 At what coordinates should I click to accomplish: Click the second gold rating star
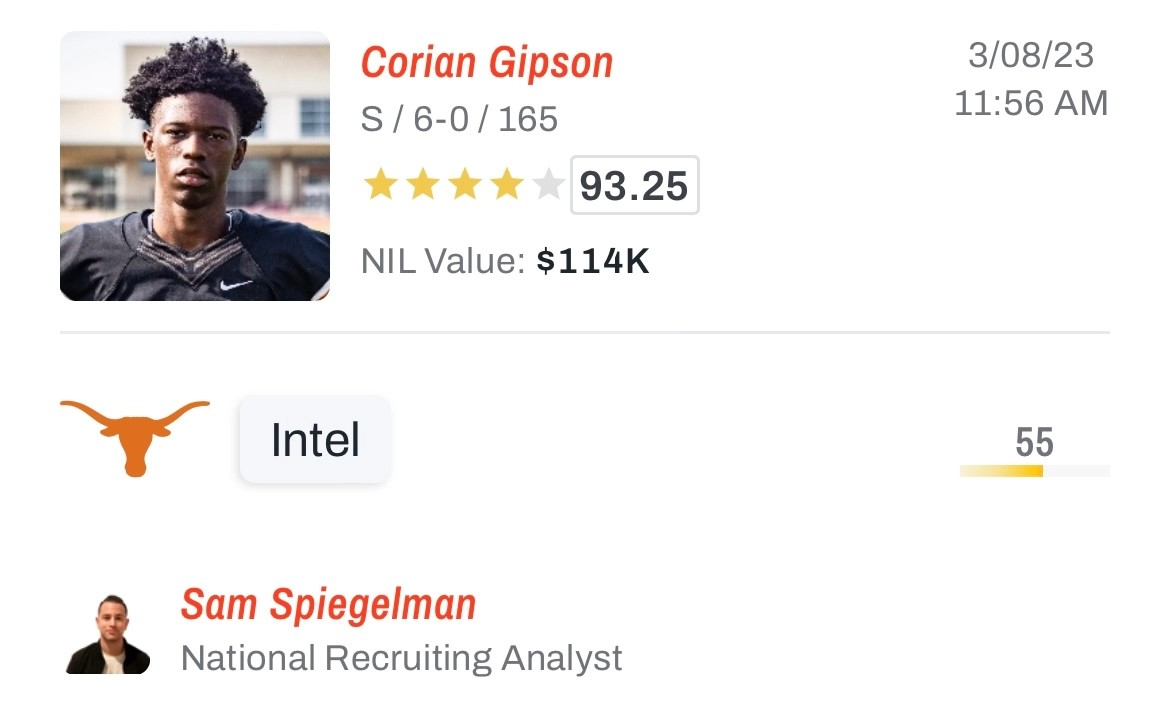point(422,184)
